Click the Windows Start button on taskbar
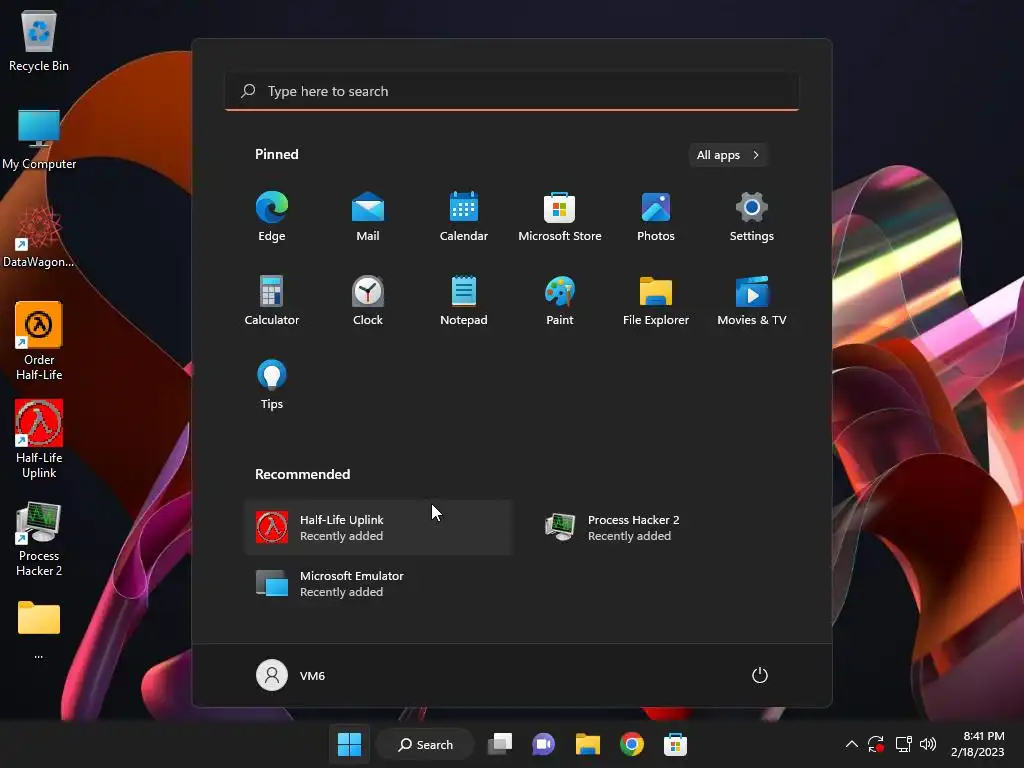The image size is (1024, 768). (x=349, y=744)
